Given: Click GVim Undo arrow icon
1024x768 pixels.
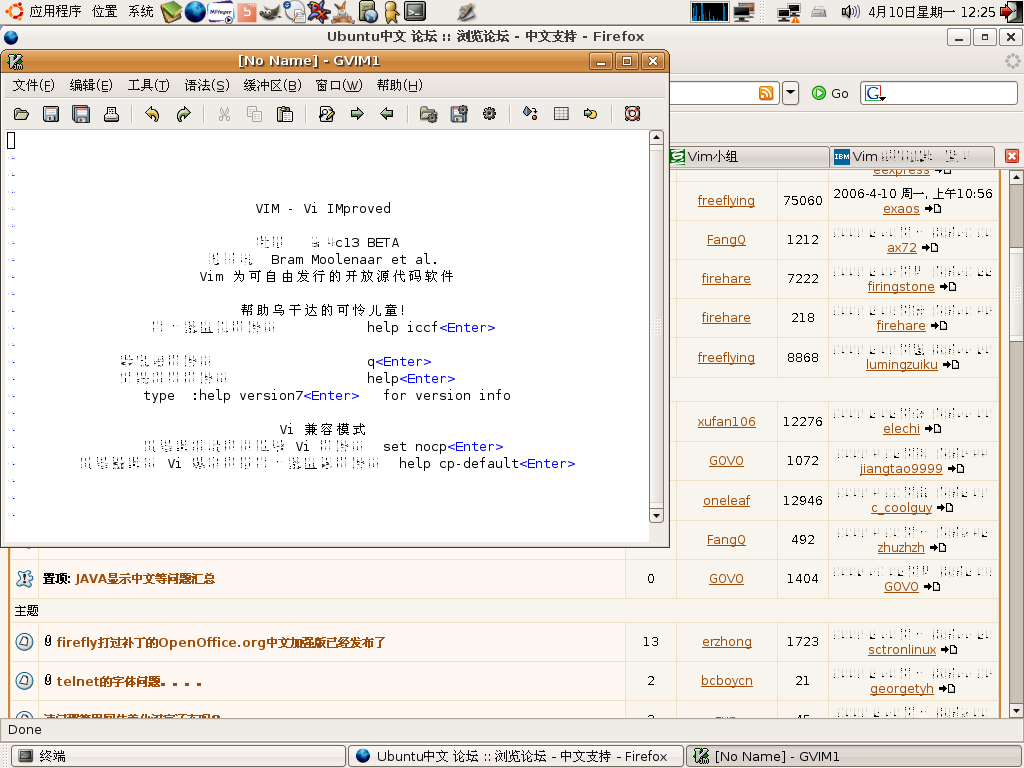Looking at the screenshot, I should coord(152,114).
